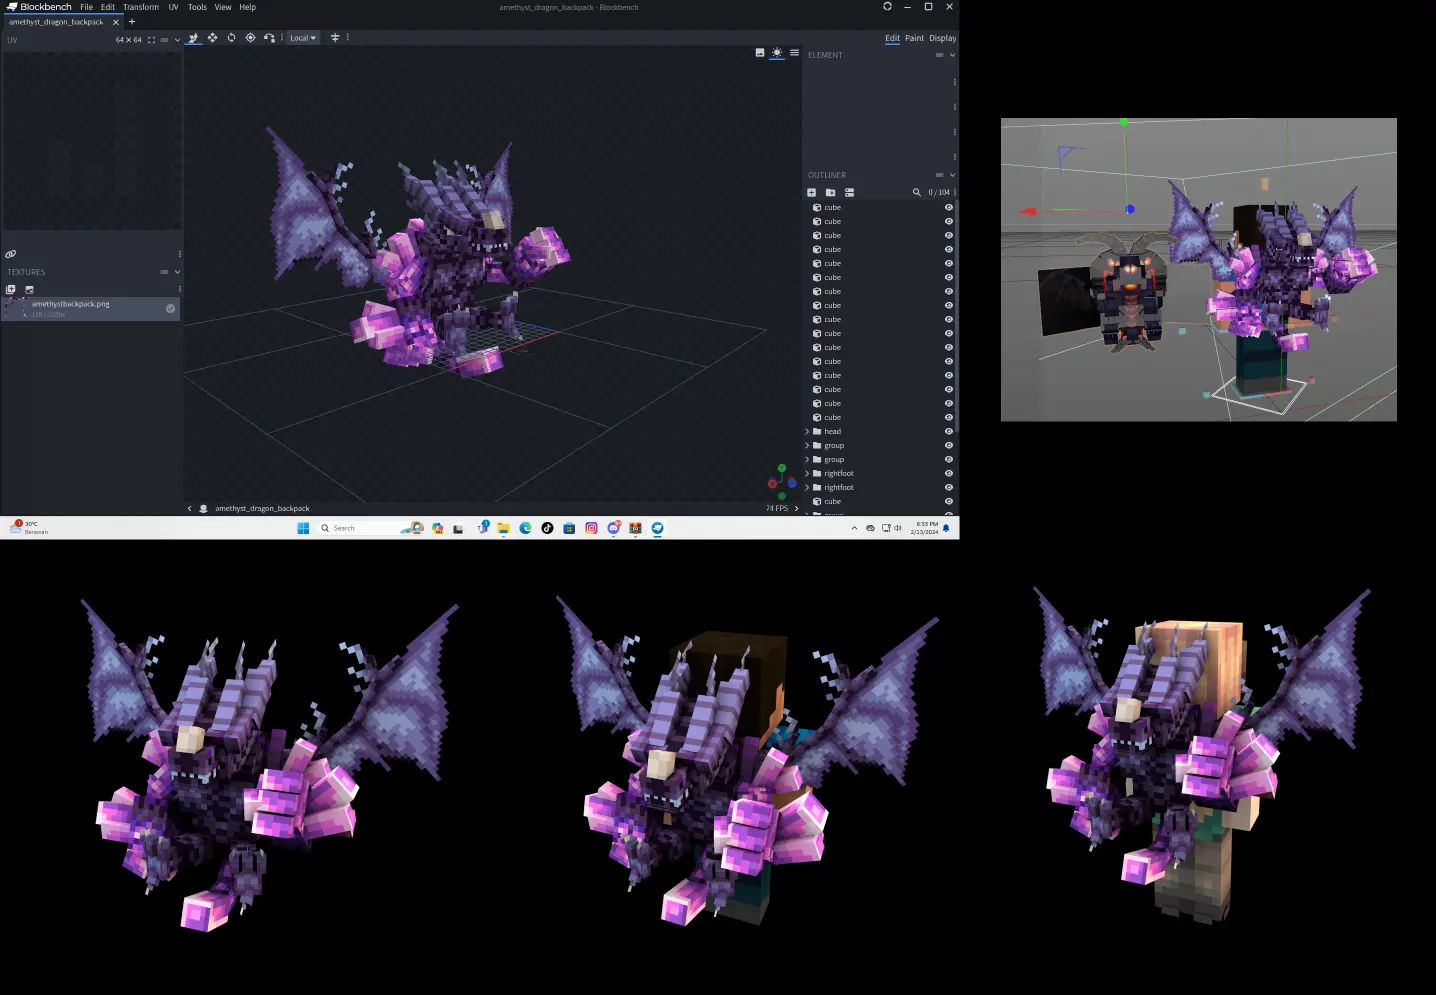Click the Create Texture icon
This screenshot has height=995, width=1436.
click(x=29, y=289)
